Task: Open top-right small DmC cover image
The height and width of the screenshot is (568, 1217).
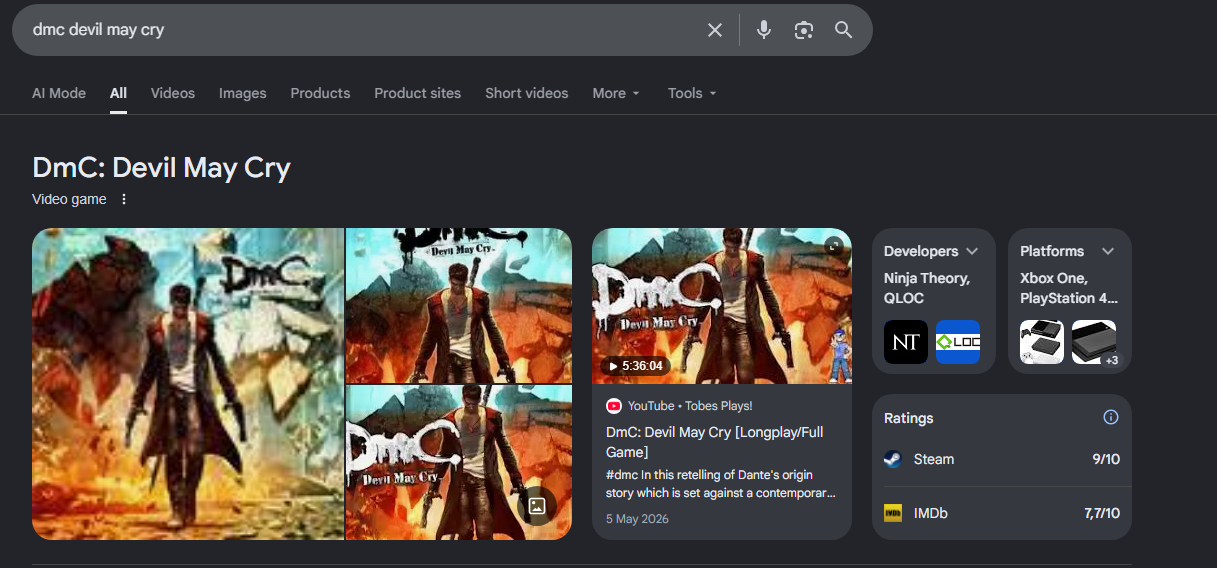Action: [x=459, y=306]
